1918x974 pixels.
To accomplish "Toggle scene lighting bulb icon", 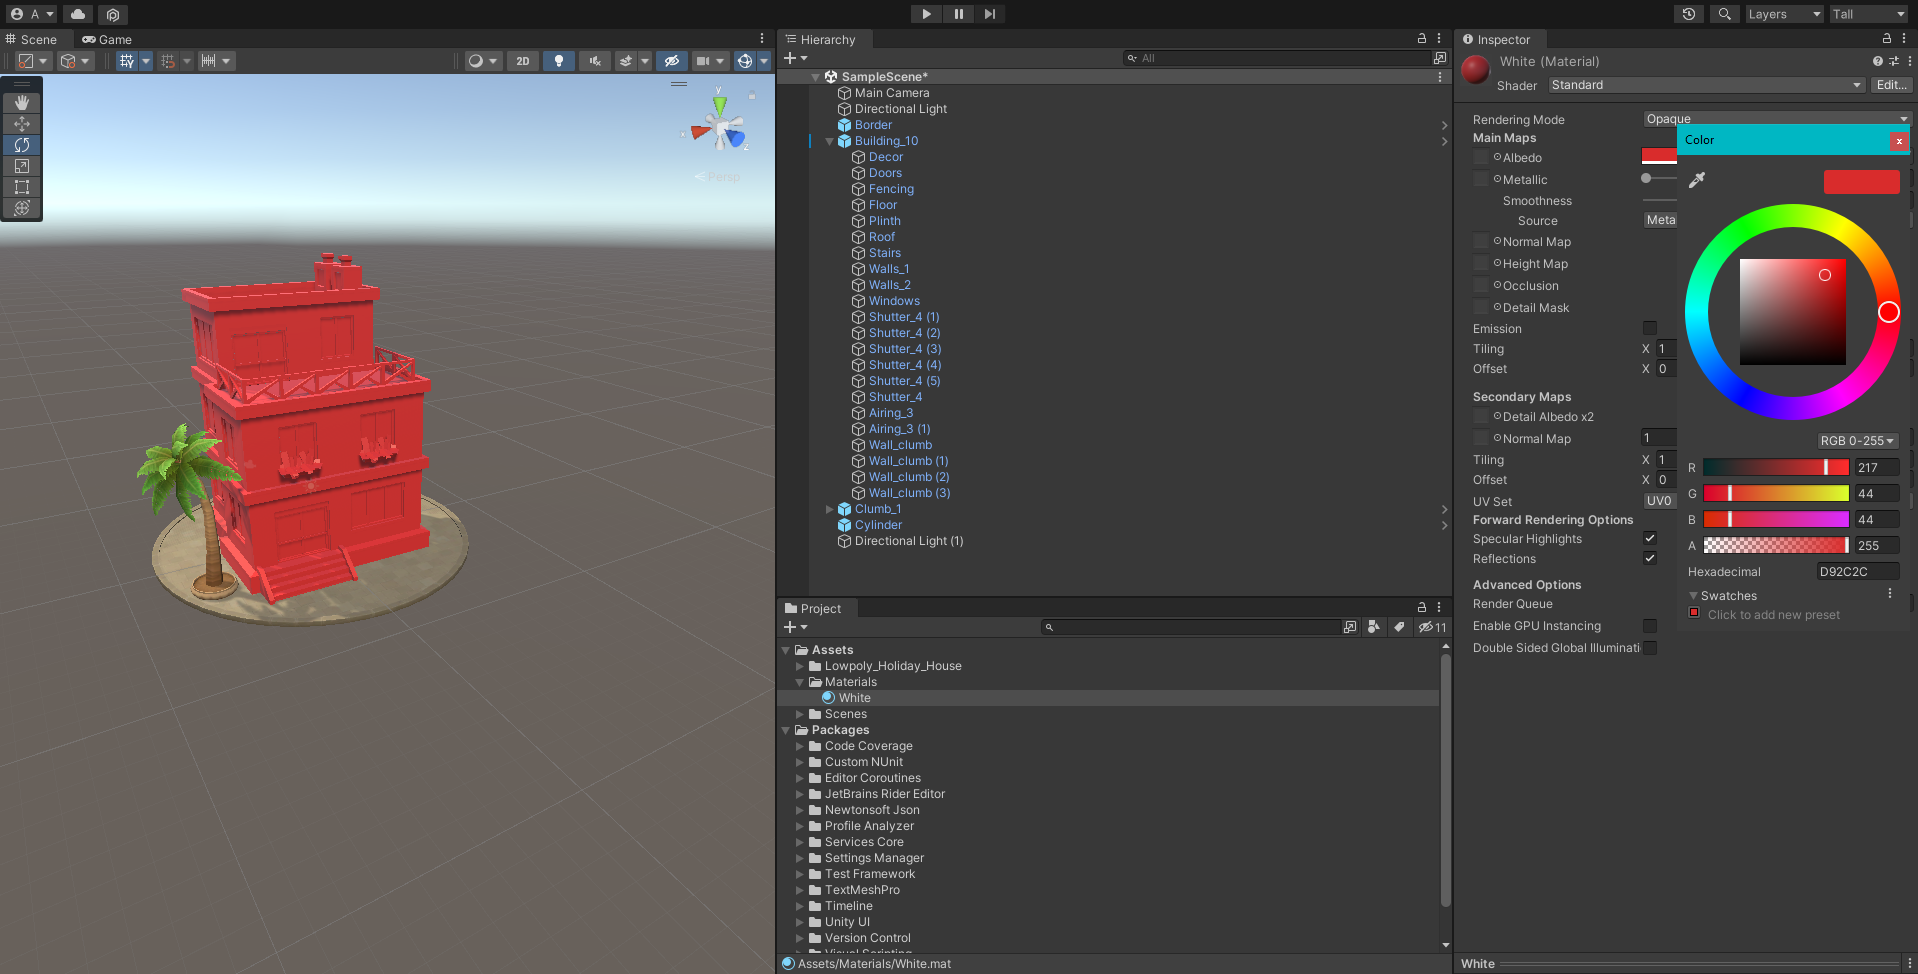I will pos(558,61).
